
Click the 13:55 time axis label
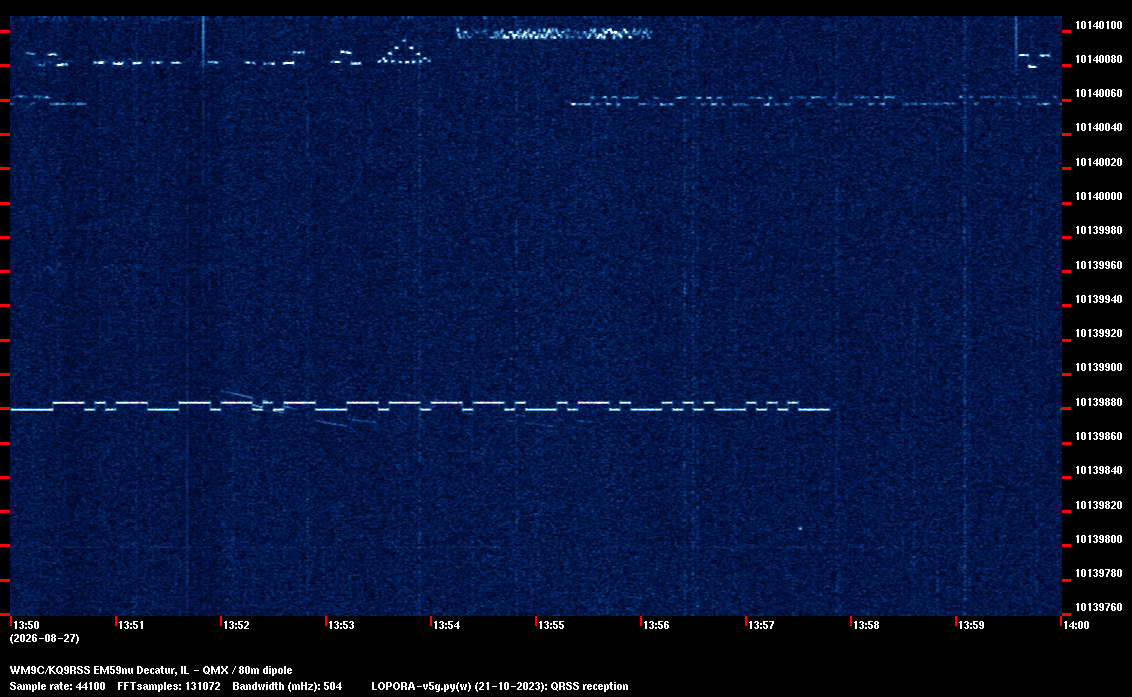pyautogui.click(x=551, y=625)
